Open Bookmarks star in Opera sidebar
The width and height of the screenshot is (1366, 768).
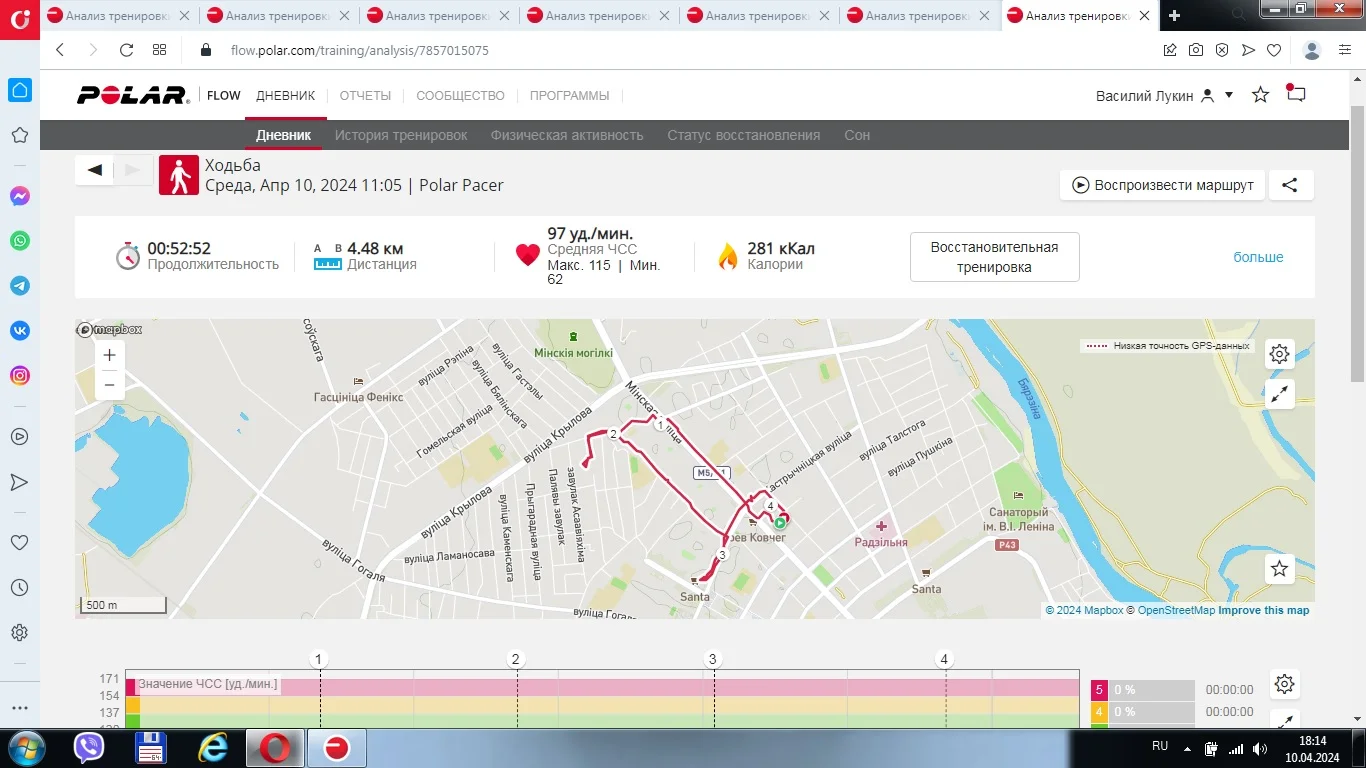(x=19, y=135)
